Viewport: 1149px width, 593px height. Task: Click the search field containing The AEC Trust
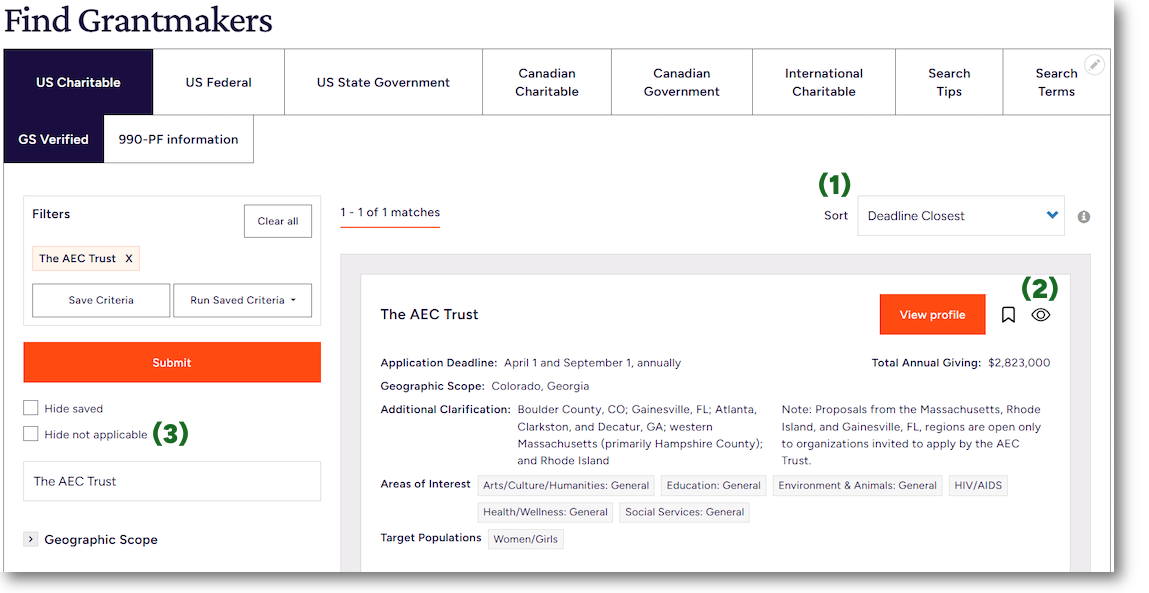(172, 481)
